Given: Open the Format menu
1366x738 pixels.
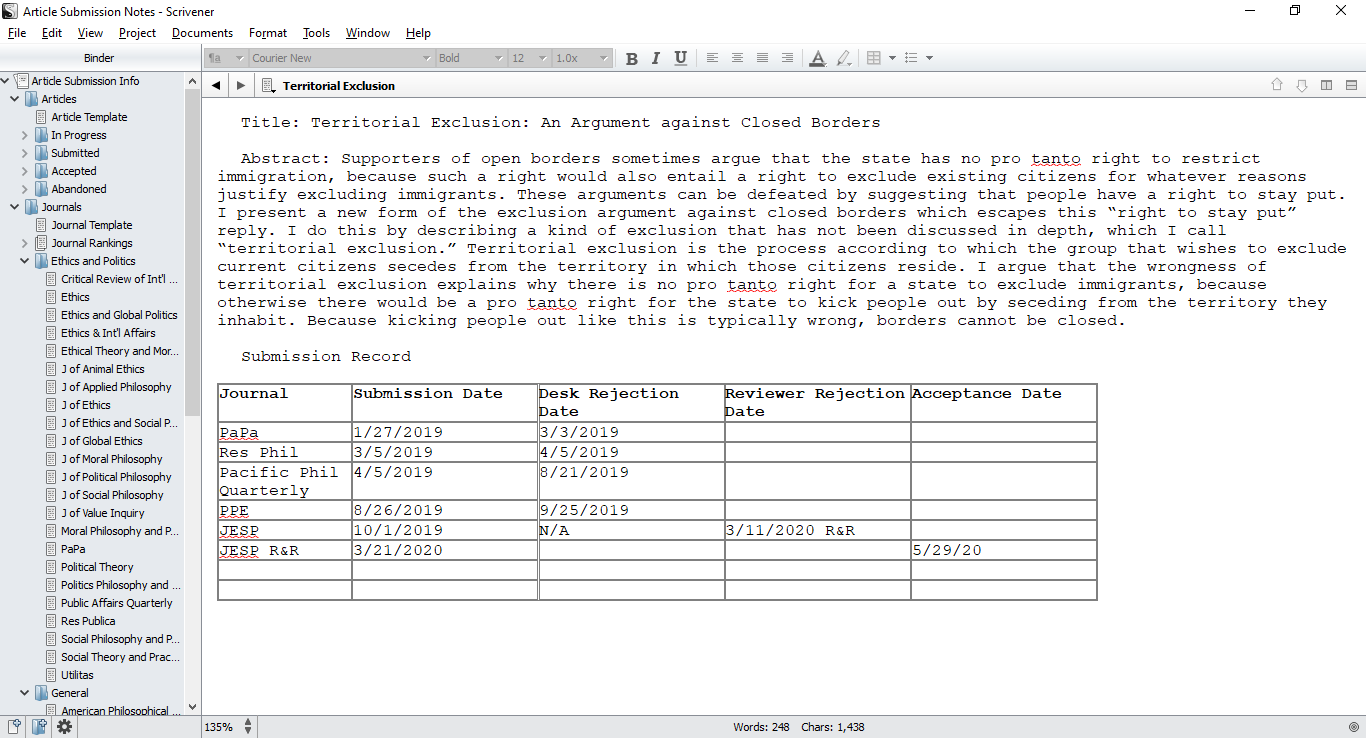Looking at the screenshot, I should click(268, 33).
